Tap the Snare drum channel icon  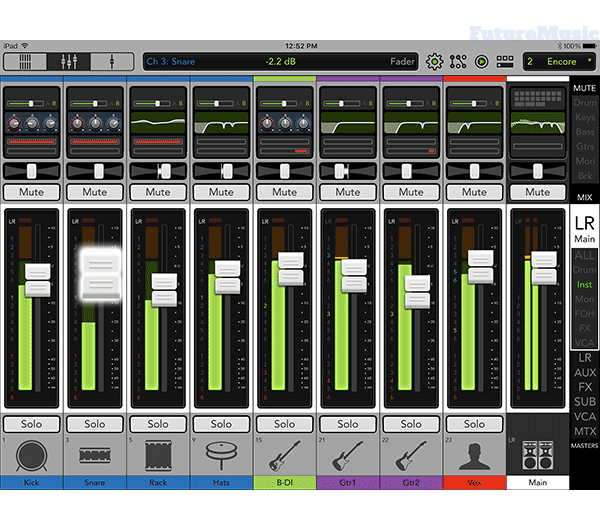[95, 455]
